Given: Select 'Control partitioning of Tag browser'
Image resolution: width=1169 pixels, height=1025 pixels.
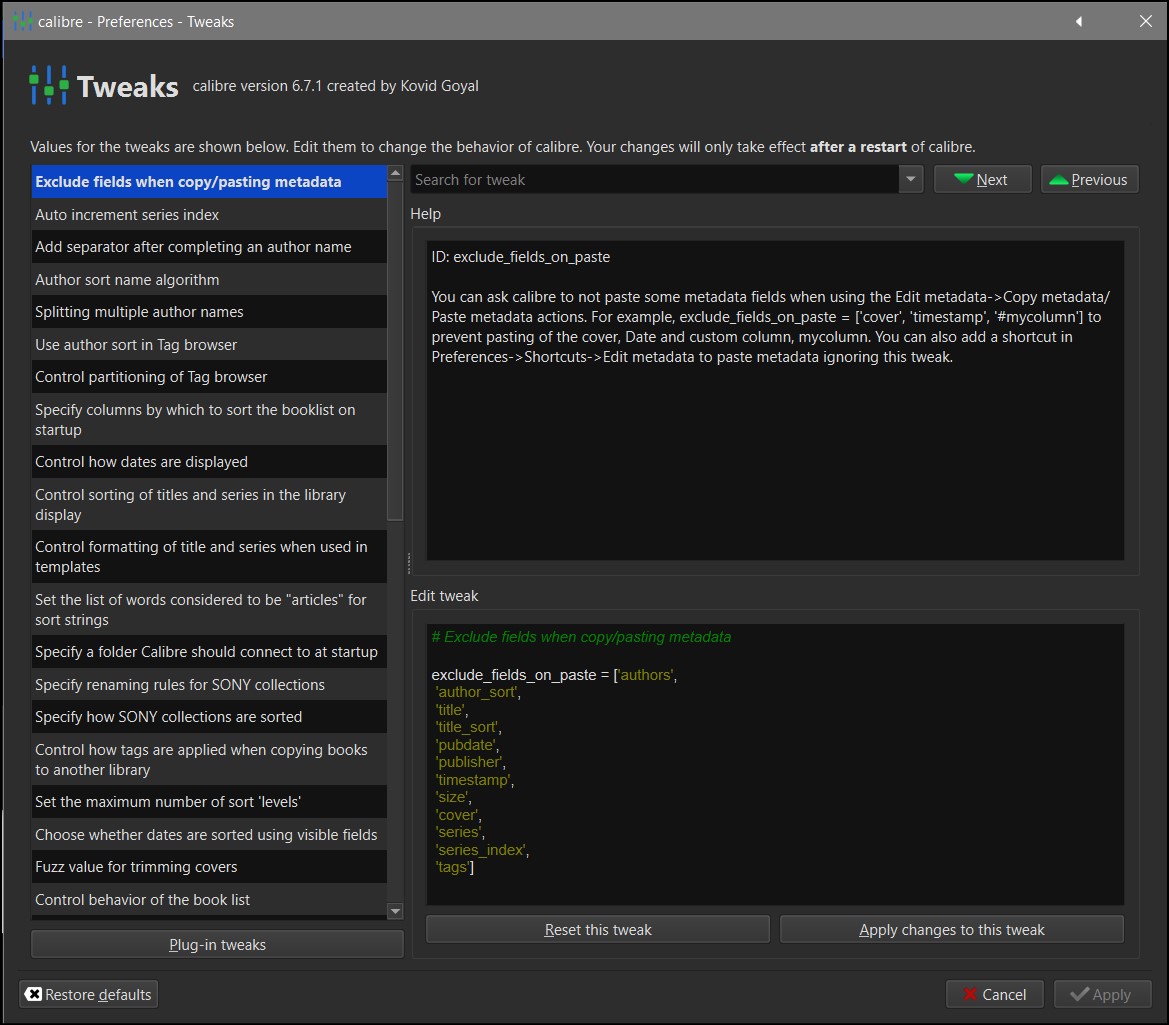Looking at the screenshot, I should (x=209, y=376).
